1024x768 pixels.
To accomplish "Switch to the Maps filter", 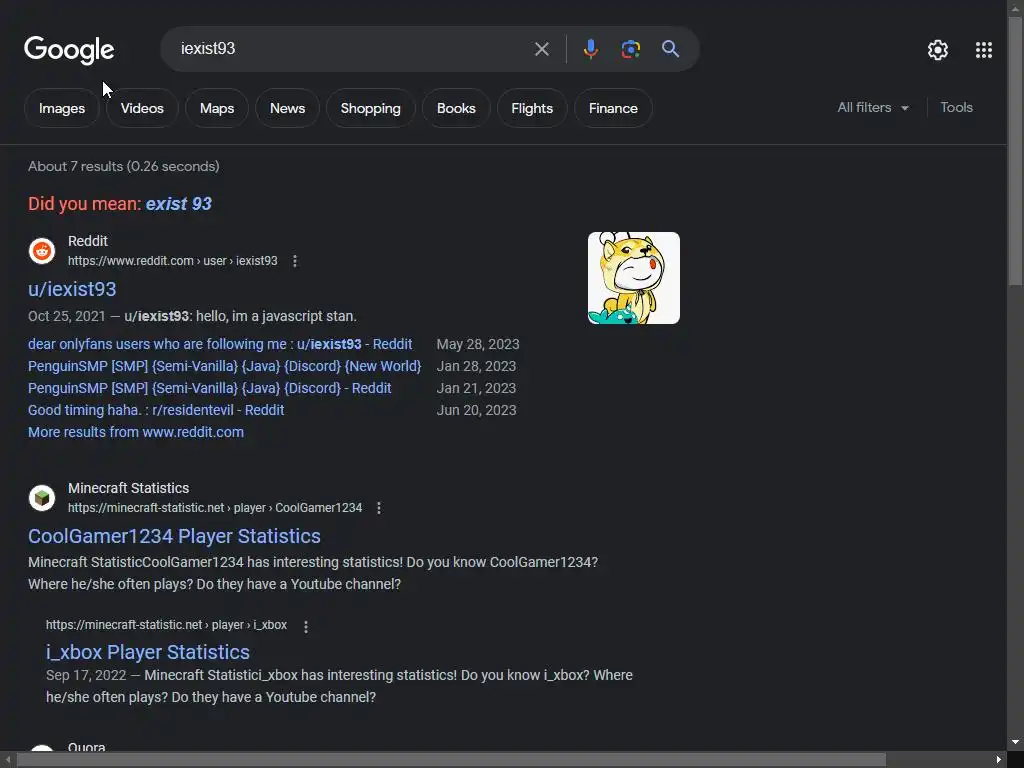I will tap(217, 108).
